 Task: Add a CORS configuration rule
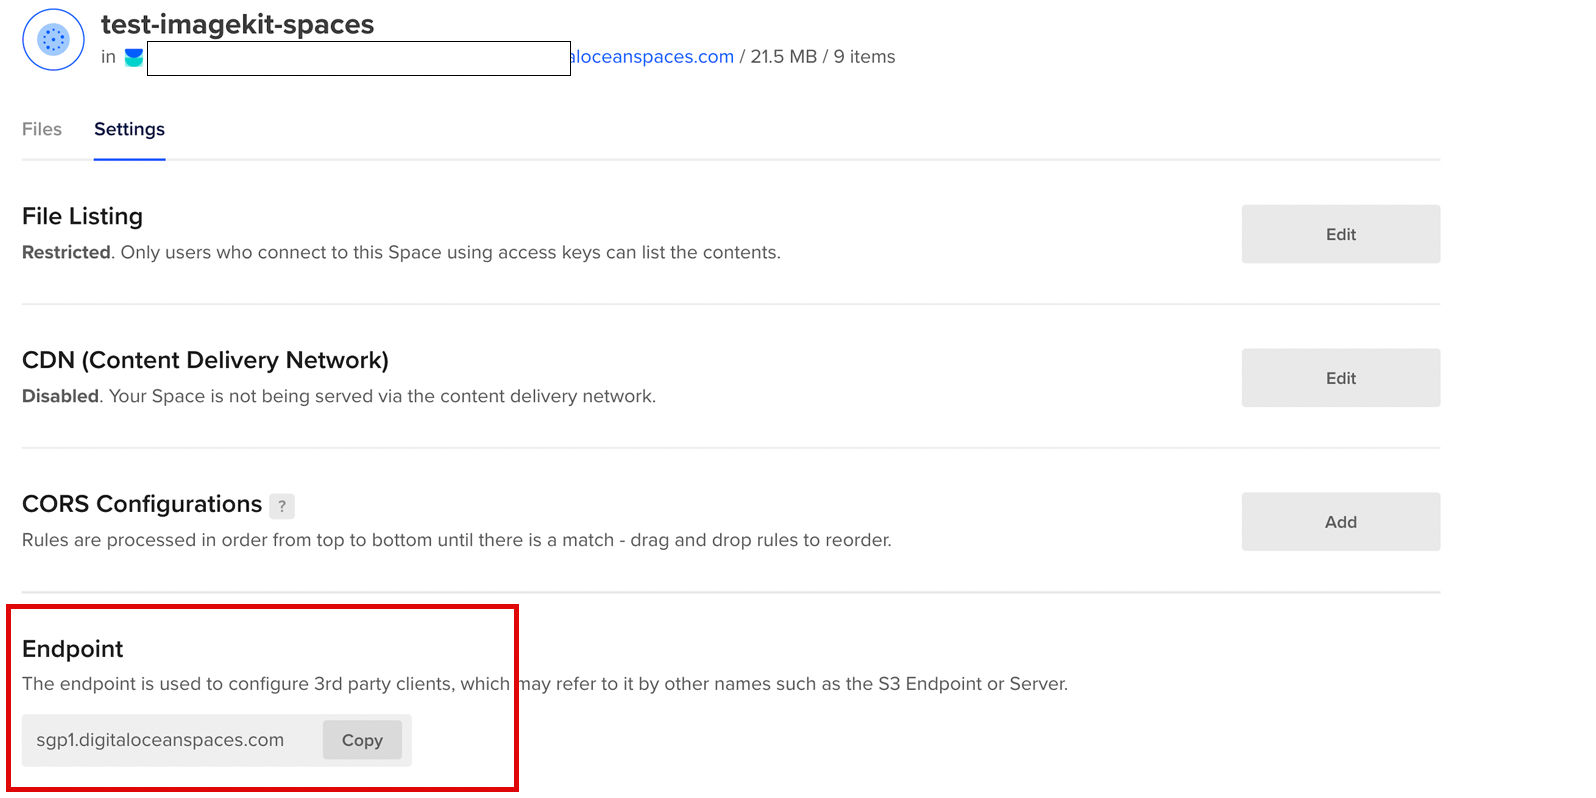click(x=1340, y=522)
